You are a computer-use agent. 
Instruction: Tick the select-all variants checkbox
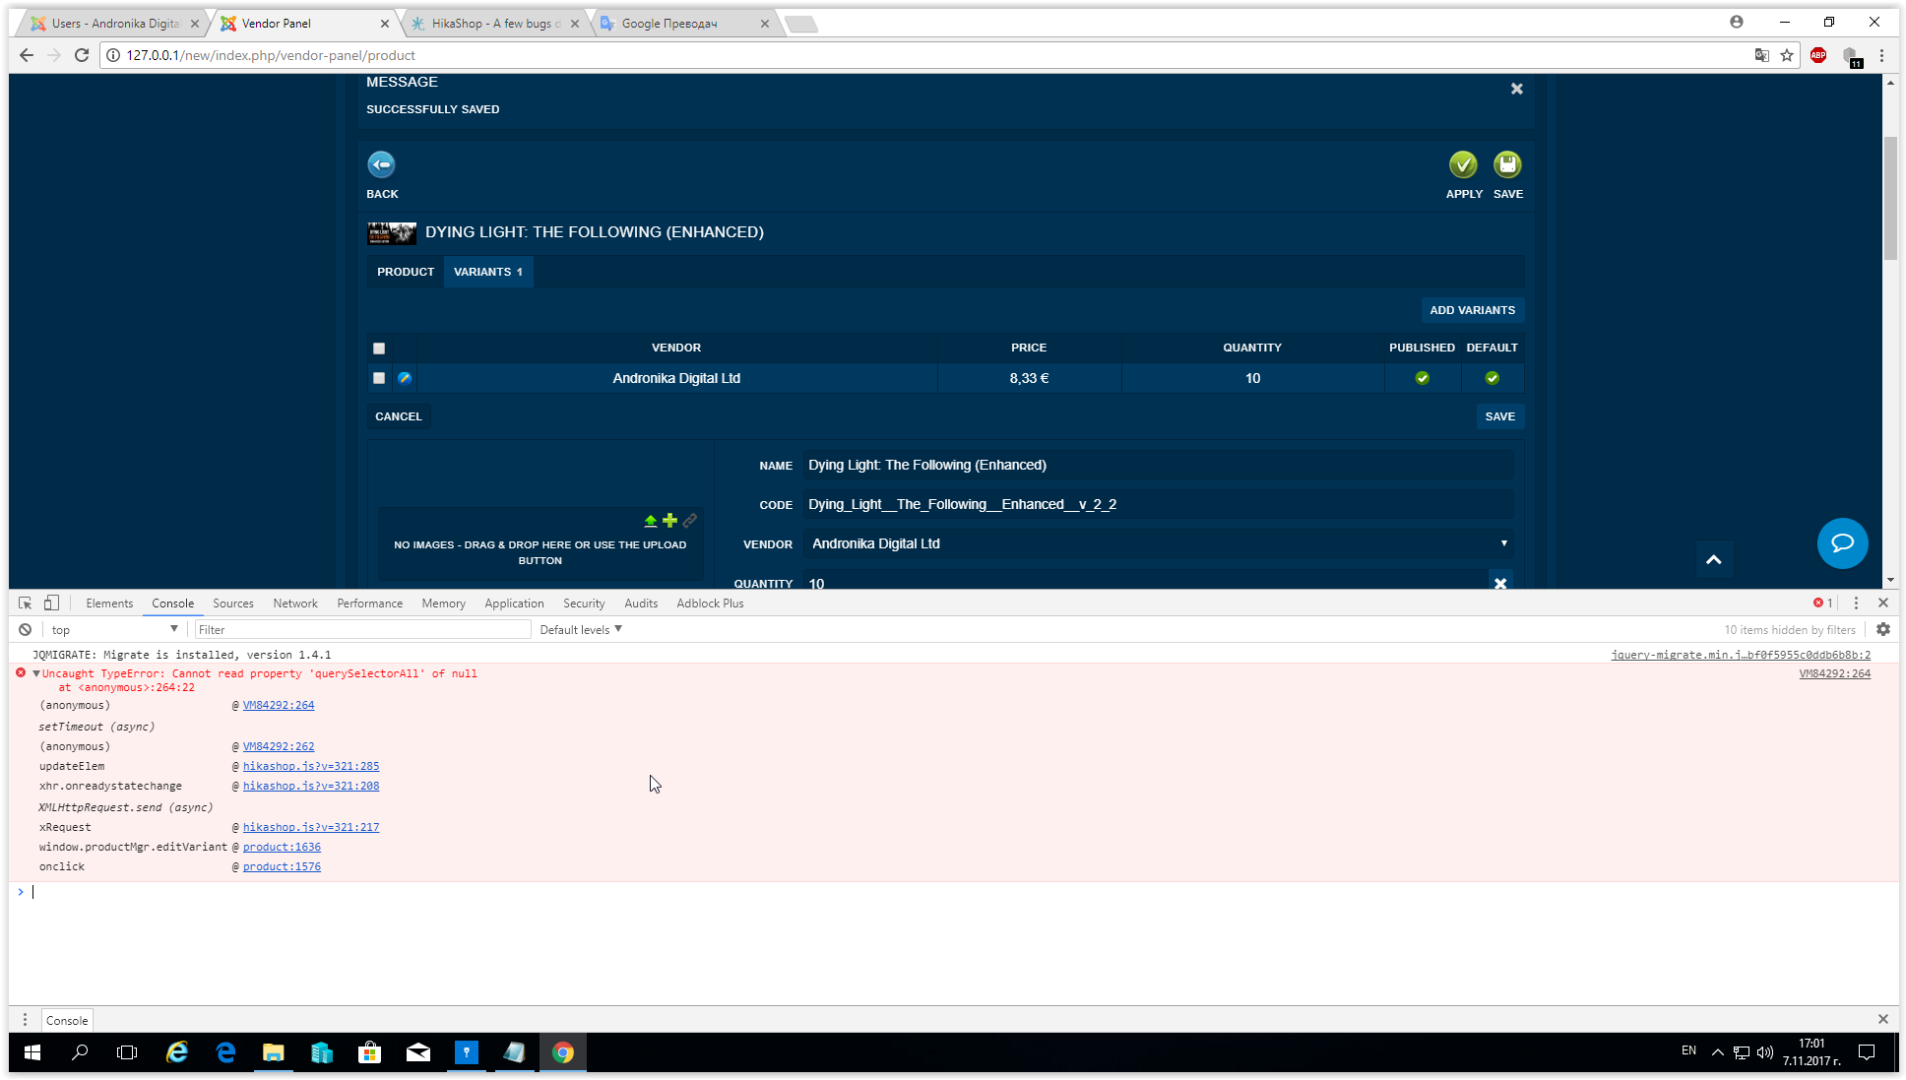(379, 348)
